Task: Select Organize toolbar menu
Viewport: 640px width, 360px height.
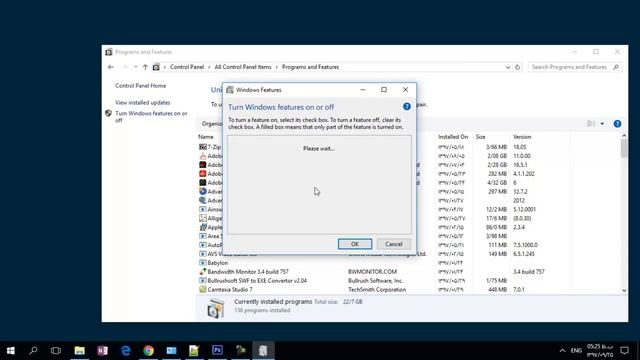Action: 212,124
